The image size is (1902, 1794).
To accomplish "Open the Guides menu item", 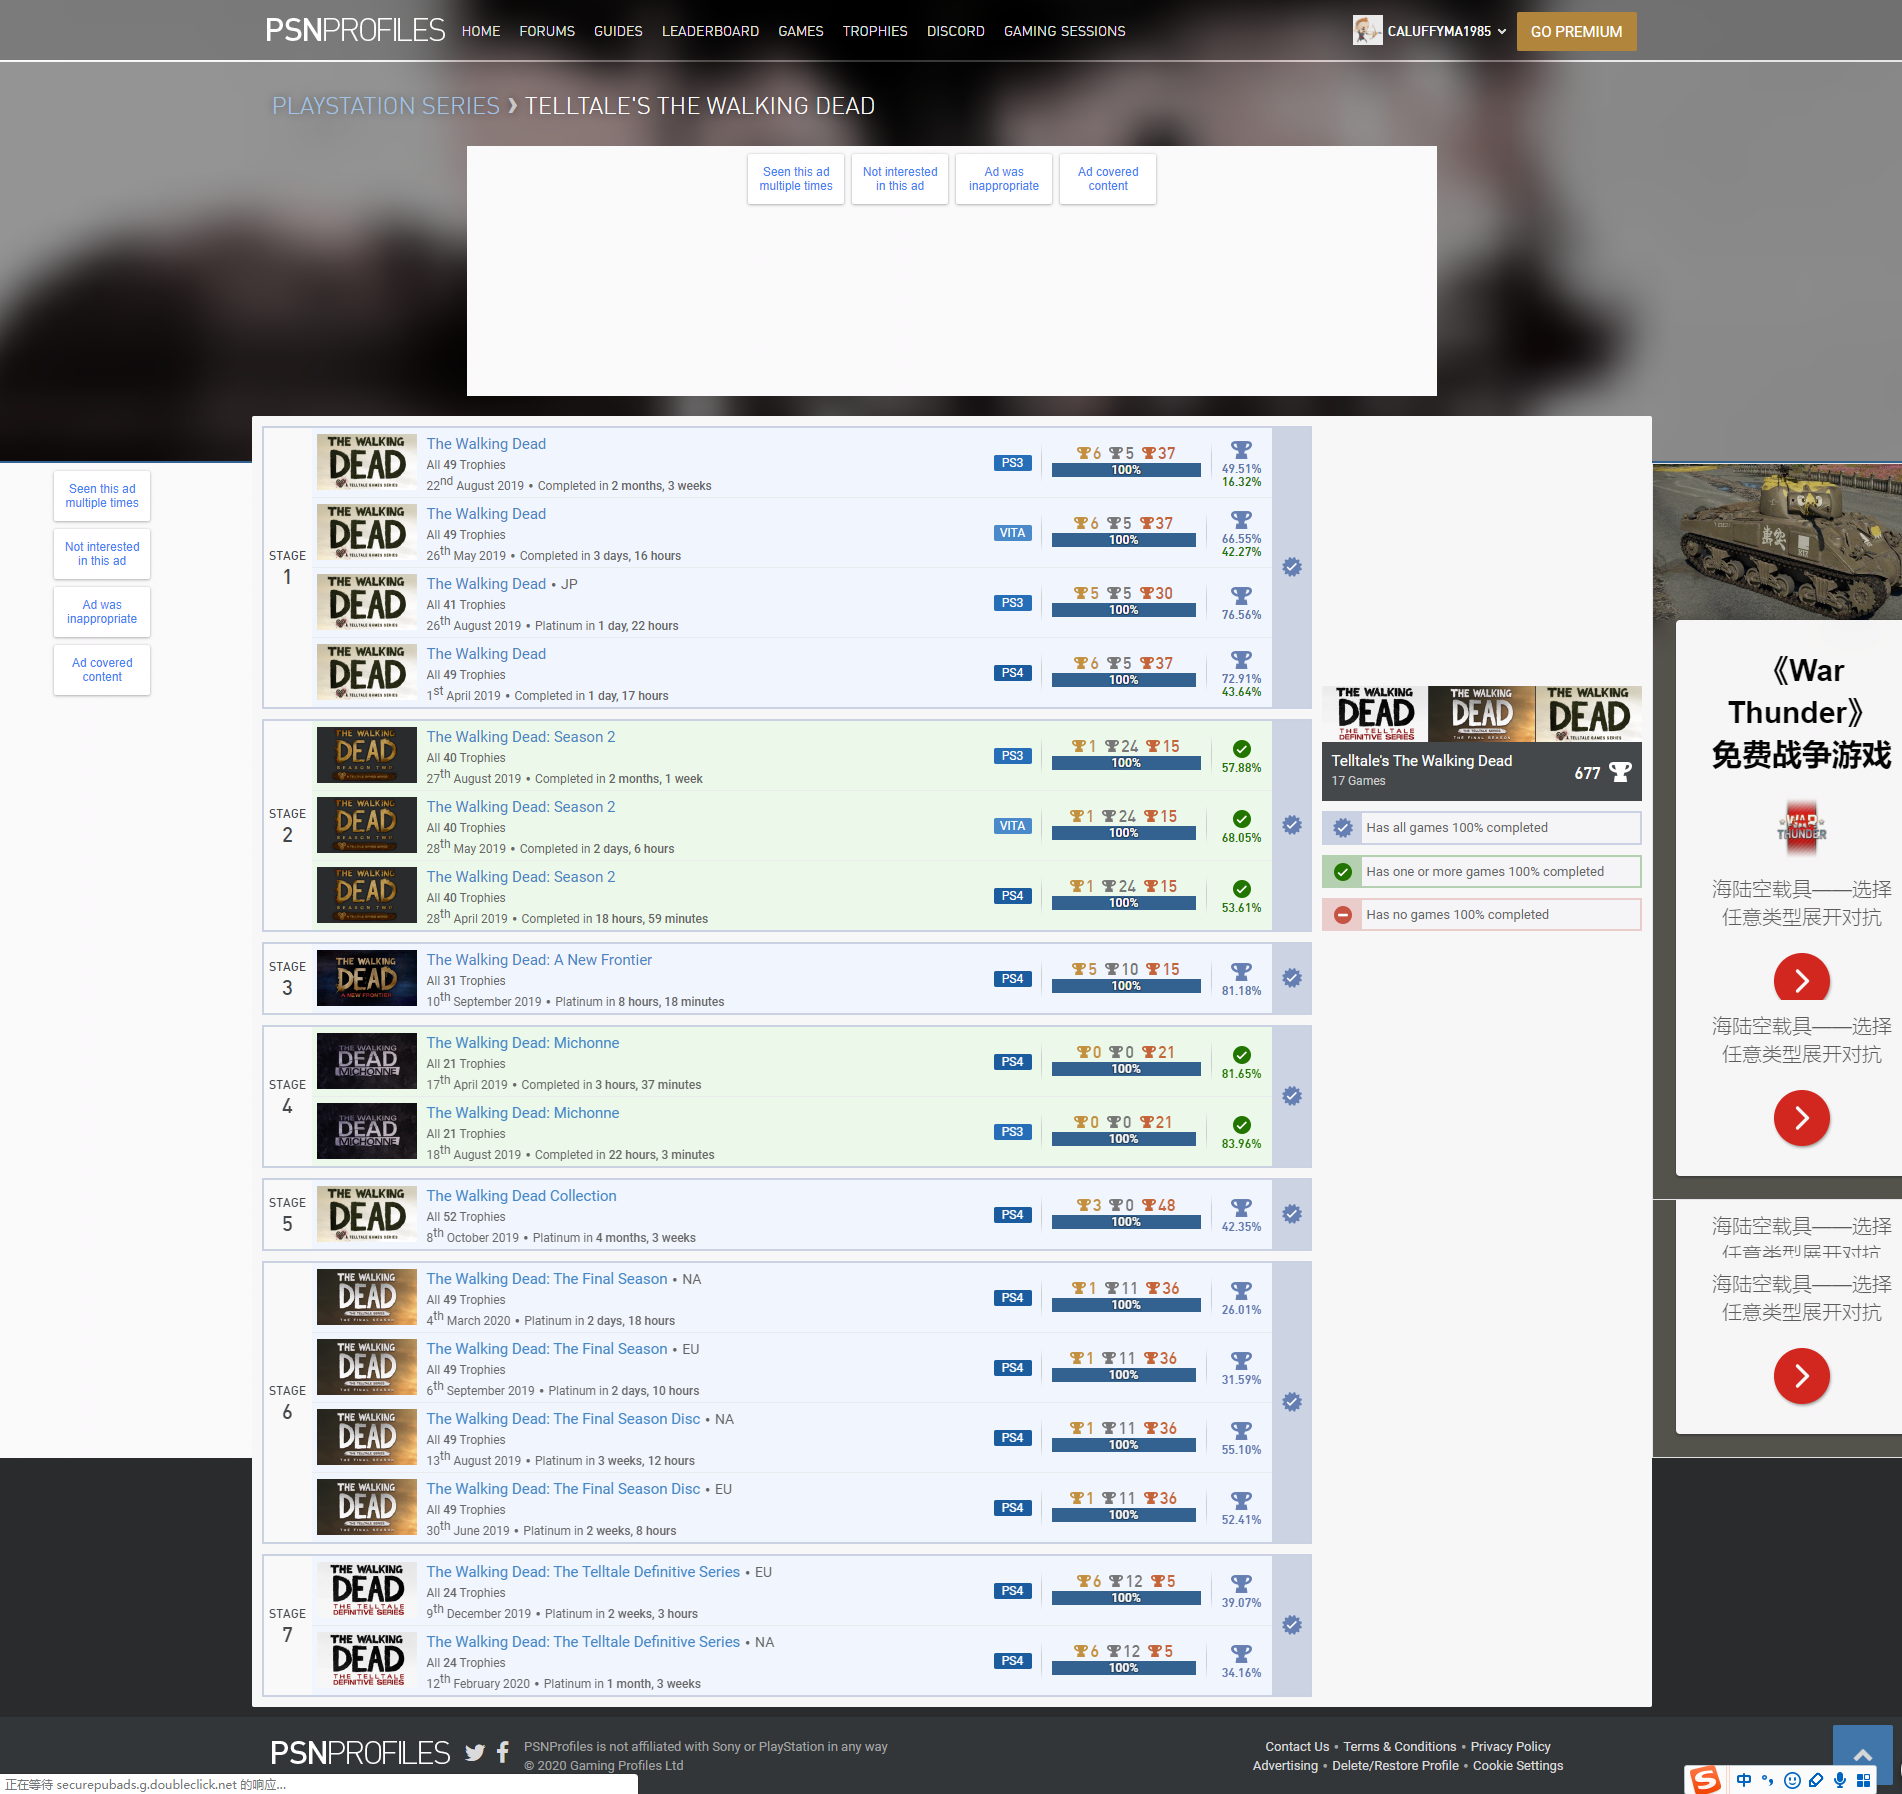I will pos(618,31).
